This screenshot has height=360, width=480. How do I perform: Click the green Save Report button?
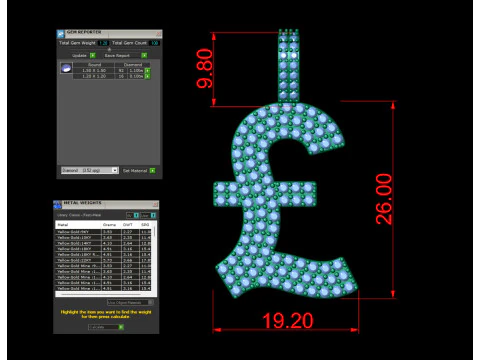click(144, 55)
